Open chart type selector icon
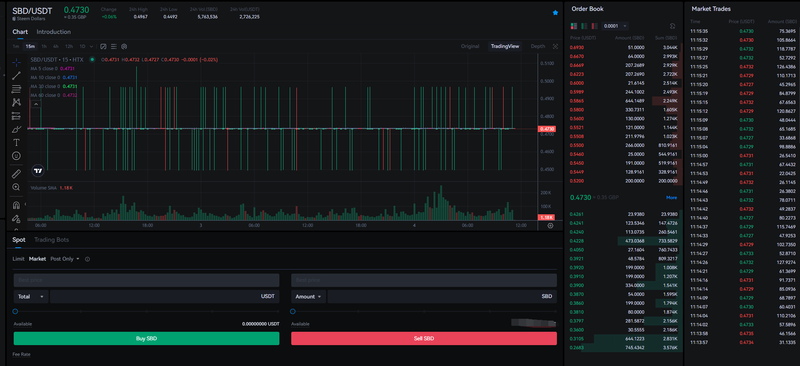 pos(103,46)
